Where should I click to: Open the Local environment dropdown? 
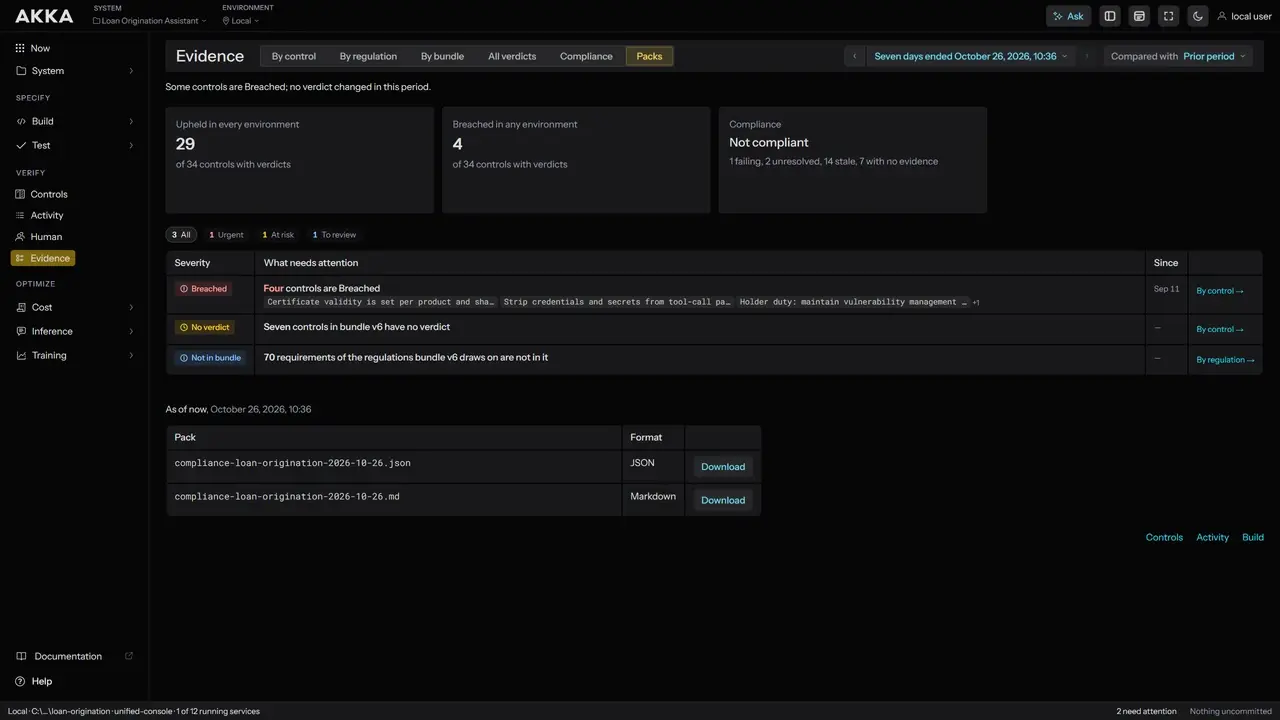pyautogui.click(x=241, y=20)
